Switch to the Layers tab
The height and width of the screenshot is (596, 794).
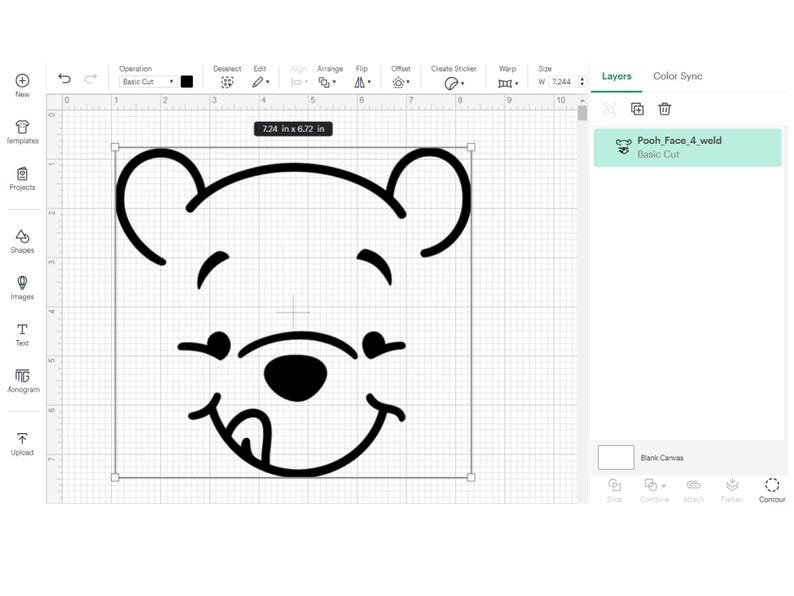616,76
